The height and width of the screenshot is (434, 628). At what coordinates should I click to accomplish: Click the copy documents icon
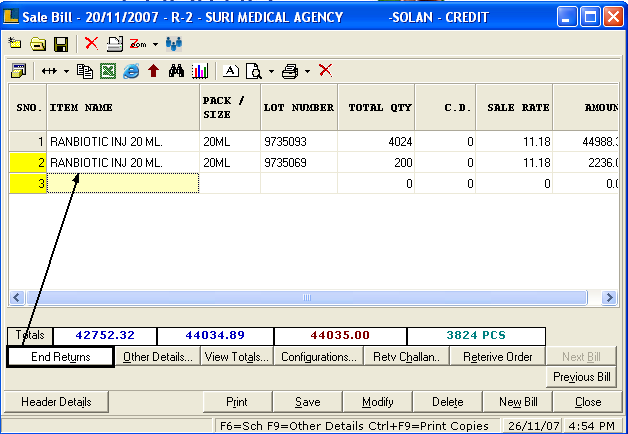point(85,71)
